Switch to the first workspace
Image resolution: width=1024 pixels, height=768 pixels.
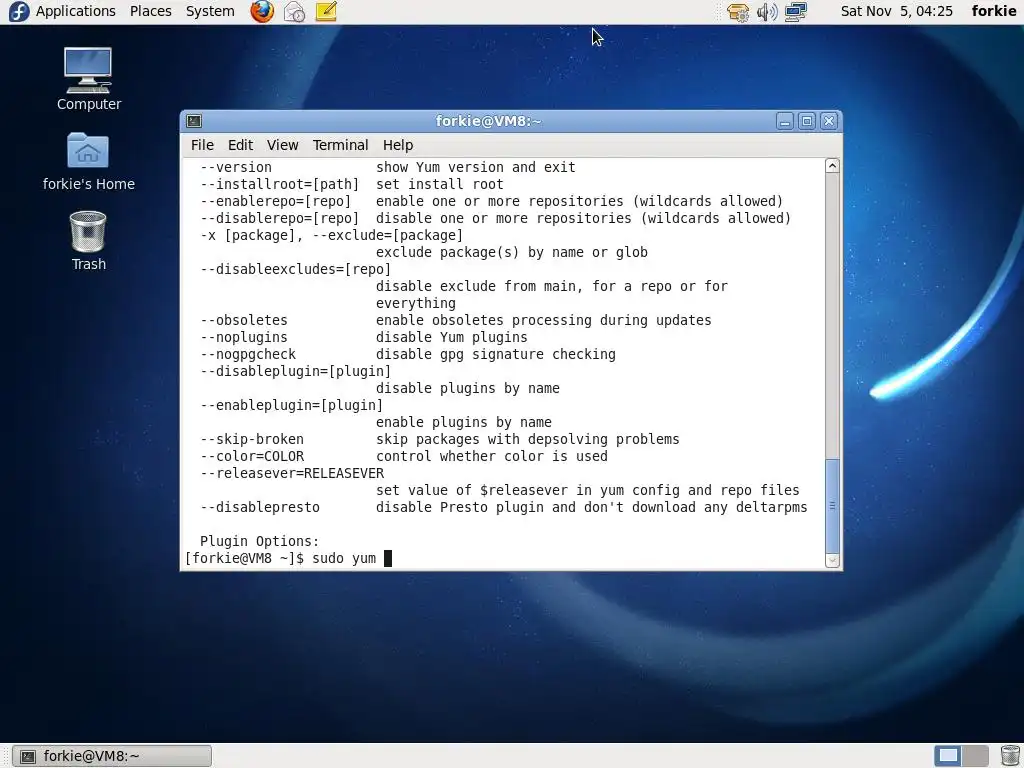[948, 756]
